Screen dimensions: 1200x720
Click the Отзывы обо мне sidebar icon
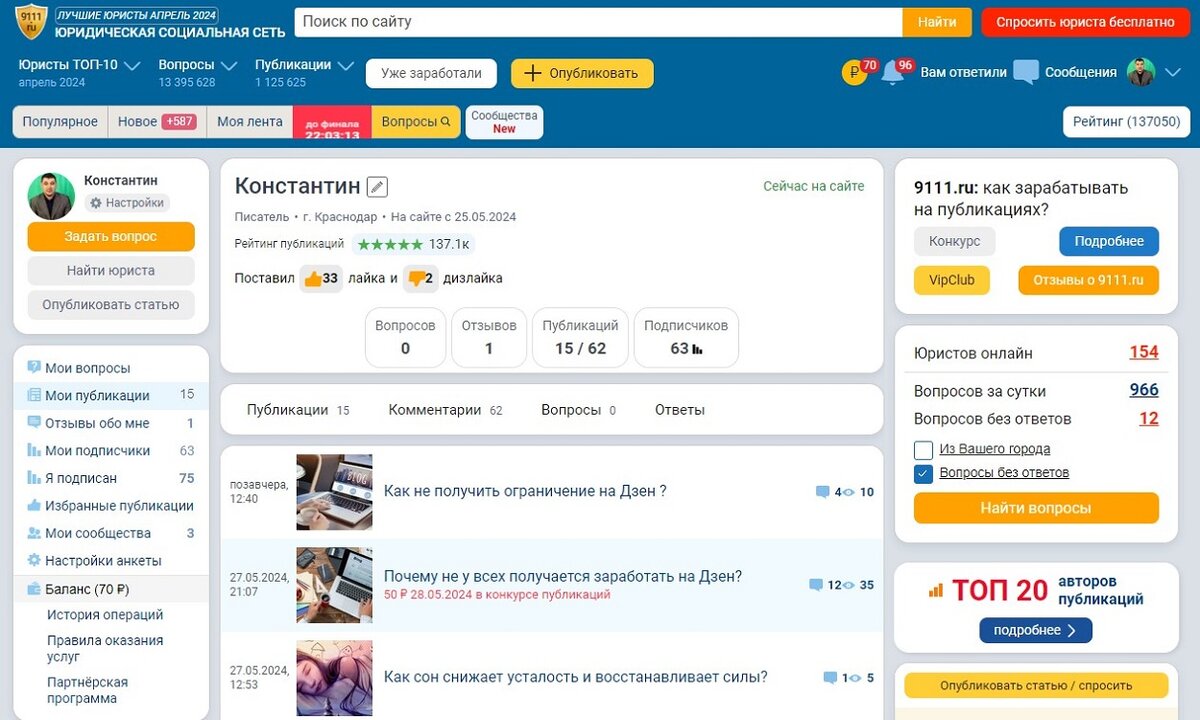pos(34,423)
